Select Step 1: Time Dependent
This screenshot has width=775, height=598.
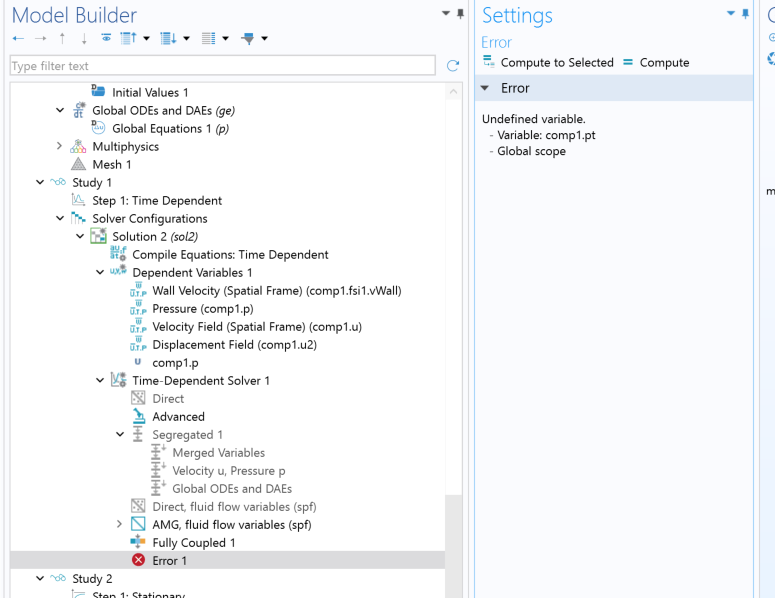click(156, 201)
